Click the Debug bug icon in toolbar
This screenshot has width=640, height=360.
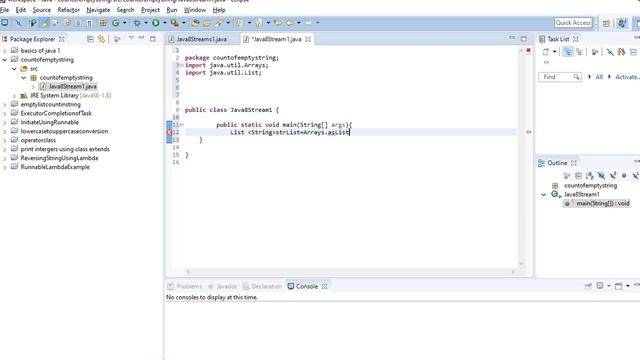tap(137, 23)
